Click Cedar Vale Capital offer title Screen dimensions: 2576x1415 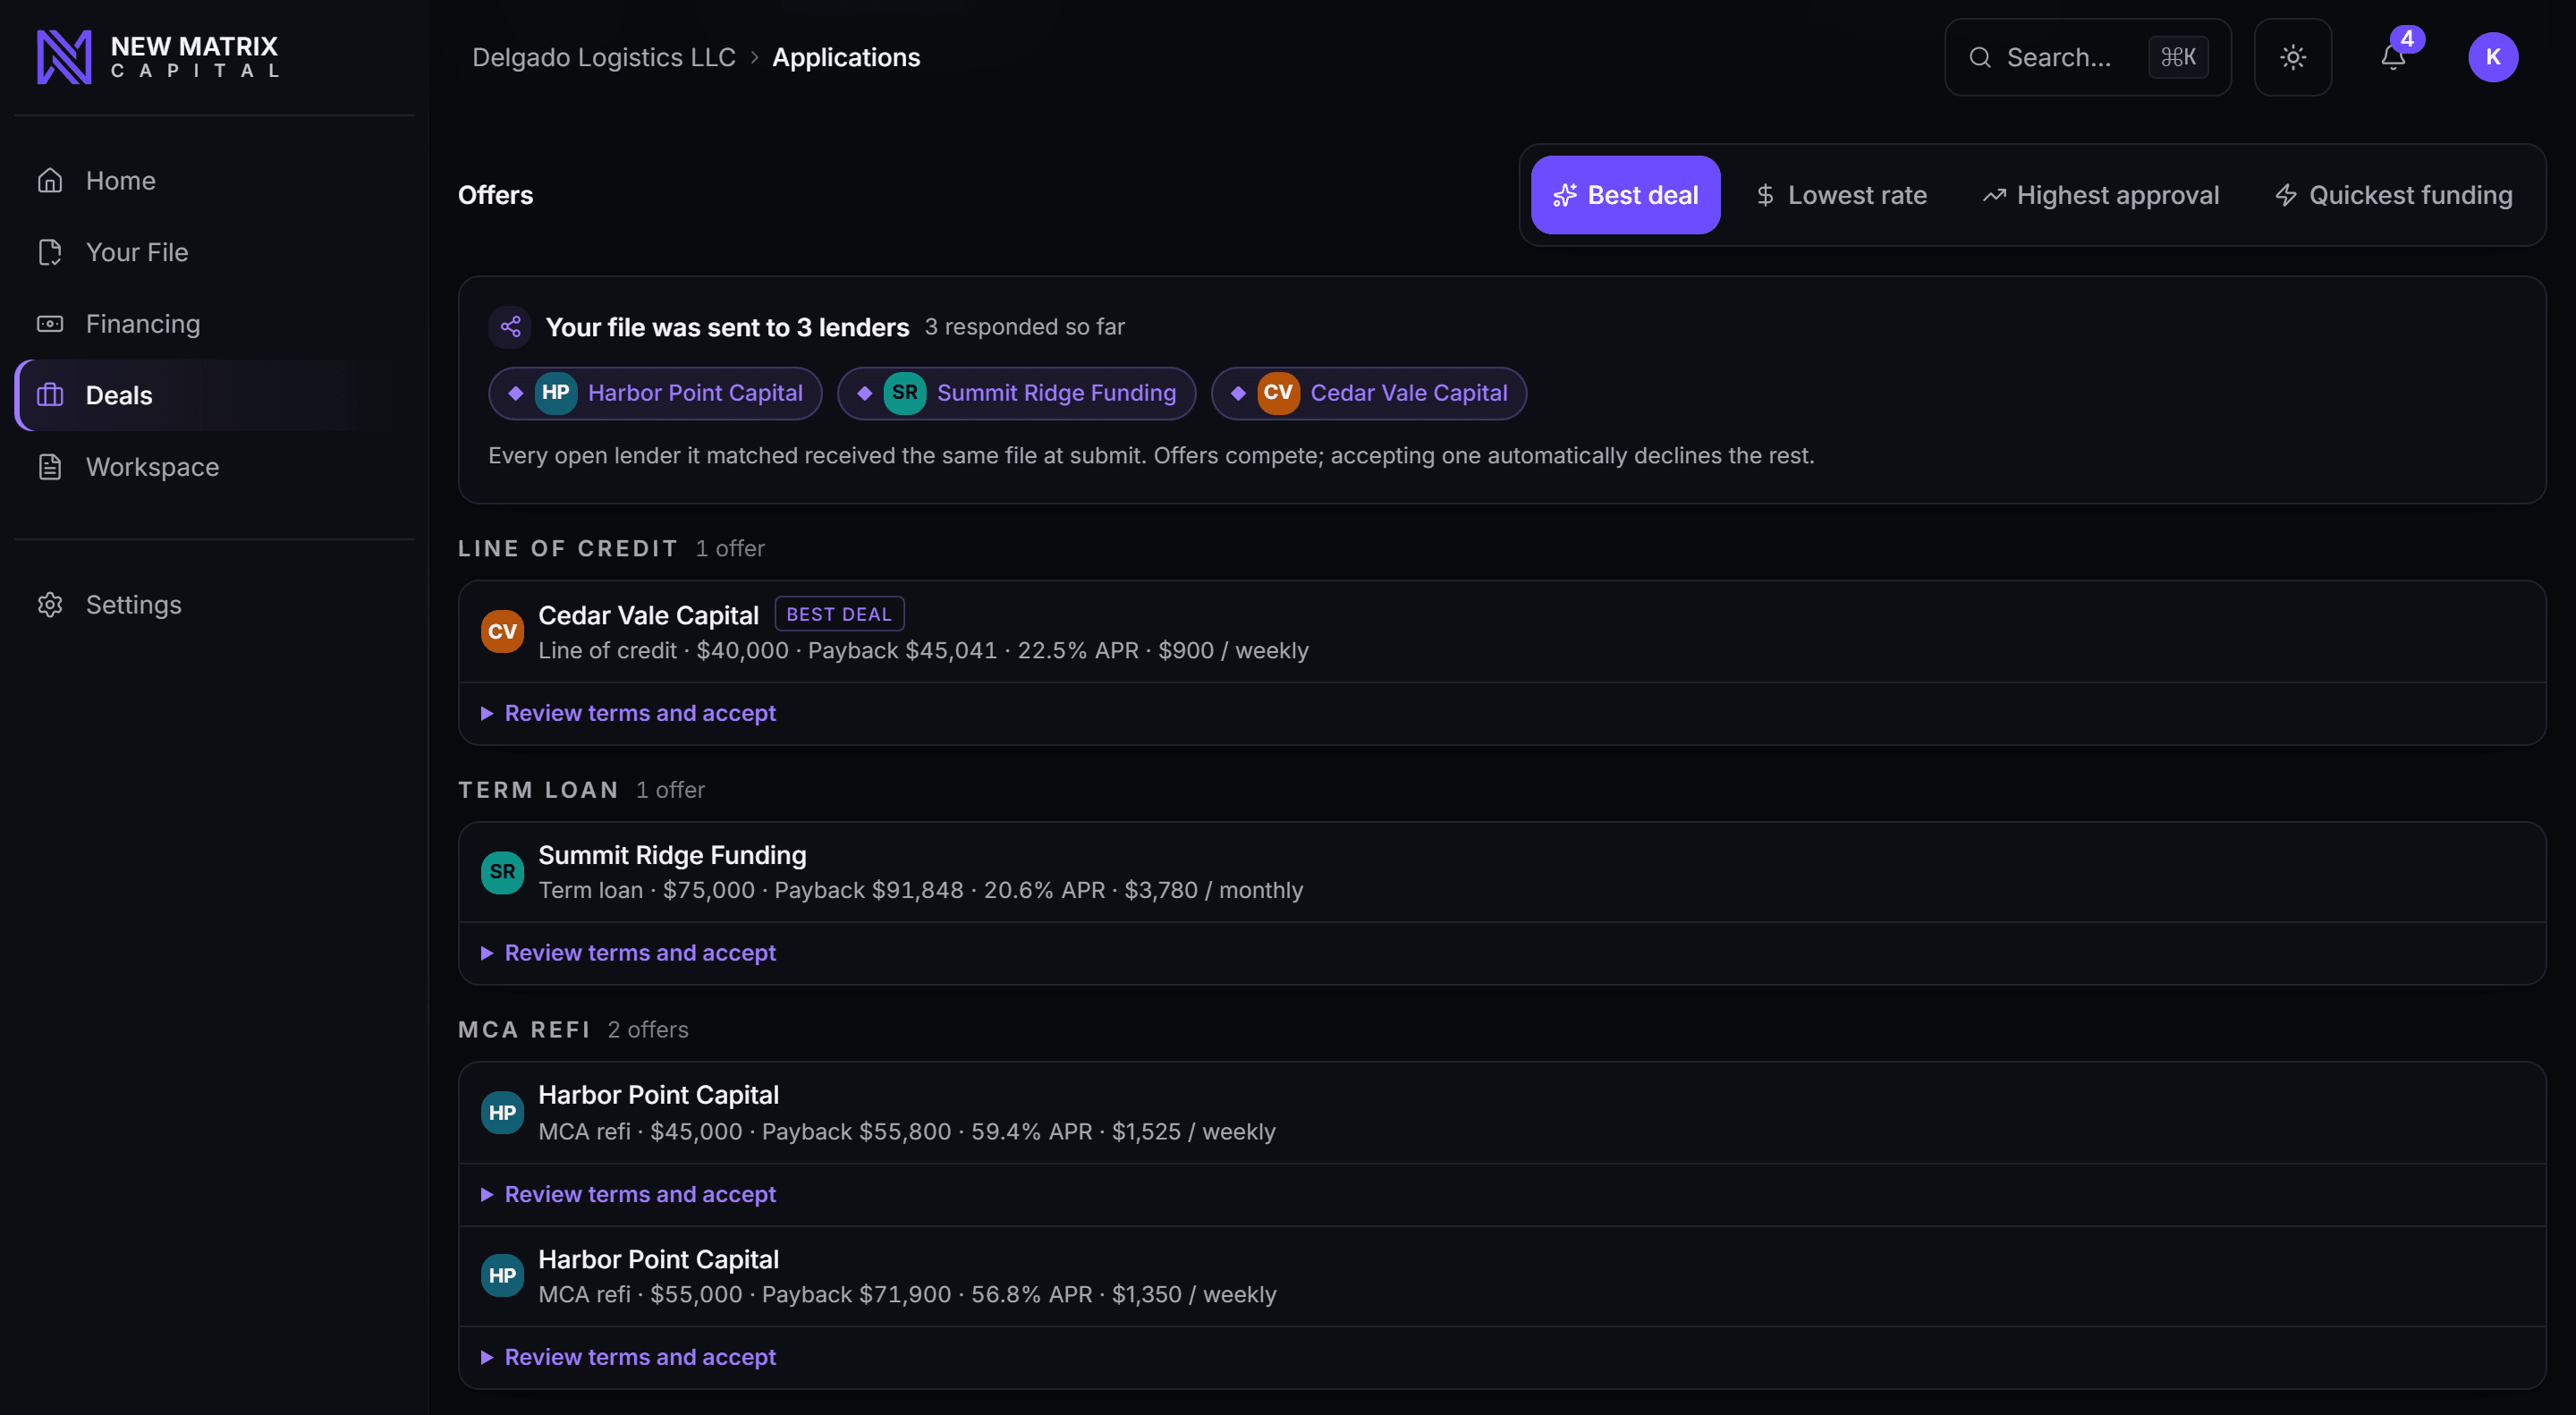click(648, 615)
